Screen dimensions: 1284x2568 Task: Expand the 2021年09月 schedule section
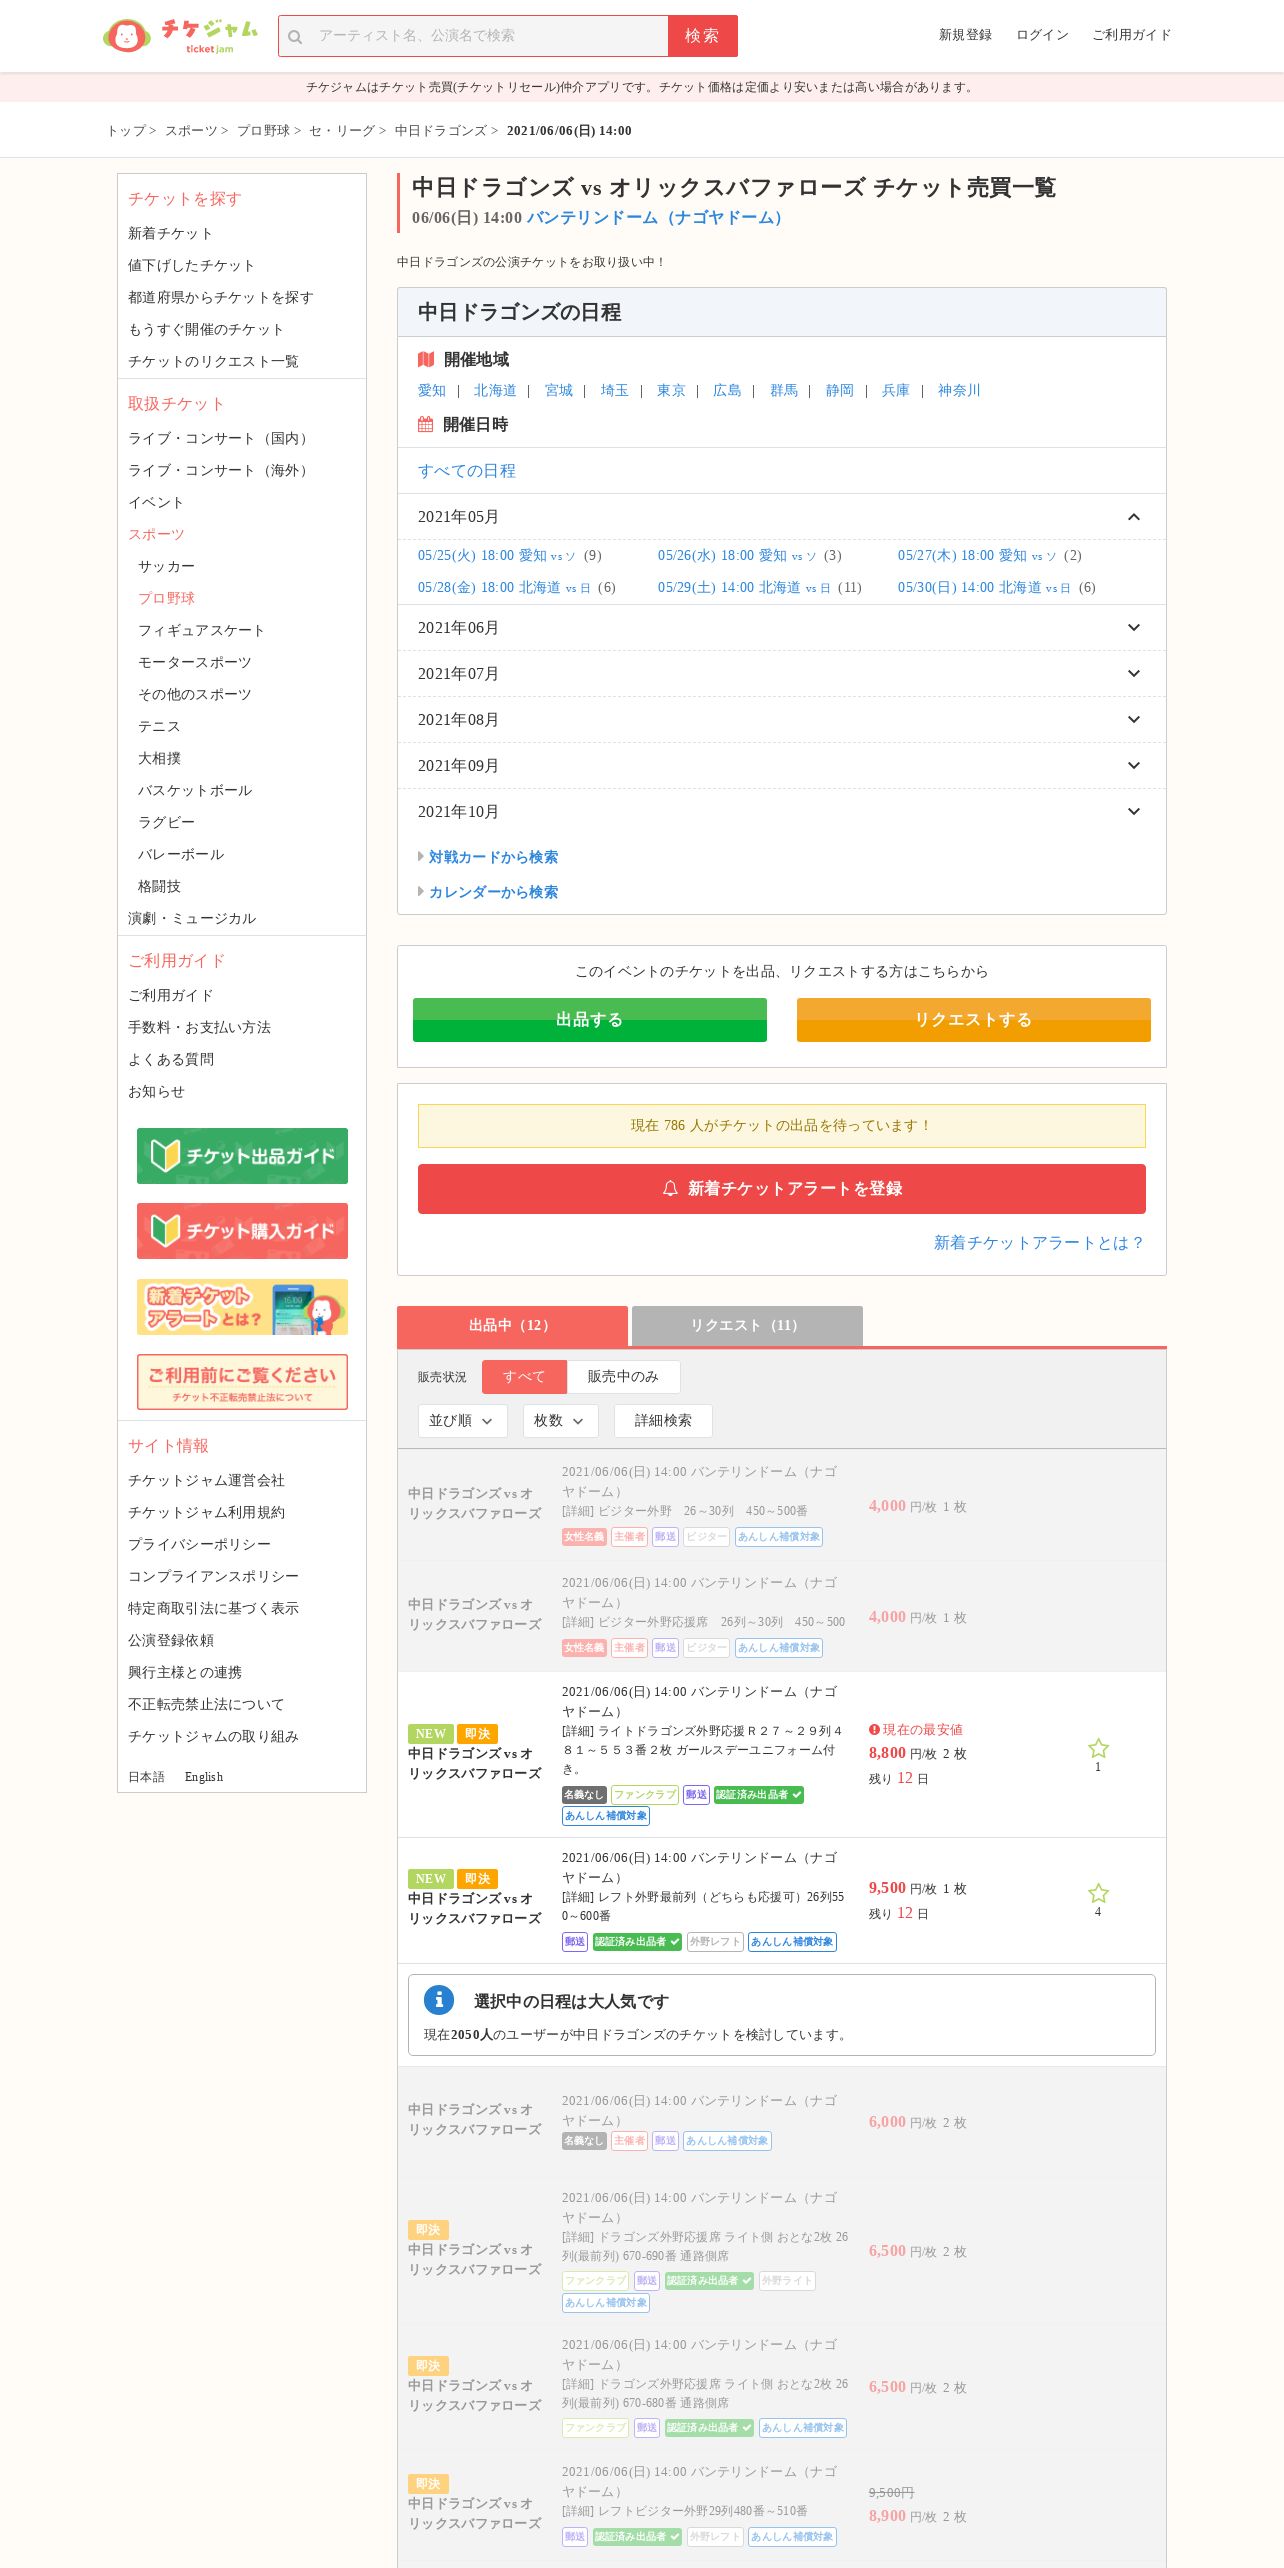(782, 766)
